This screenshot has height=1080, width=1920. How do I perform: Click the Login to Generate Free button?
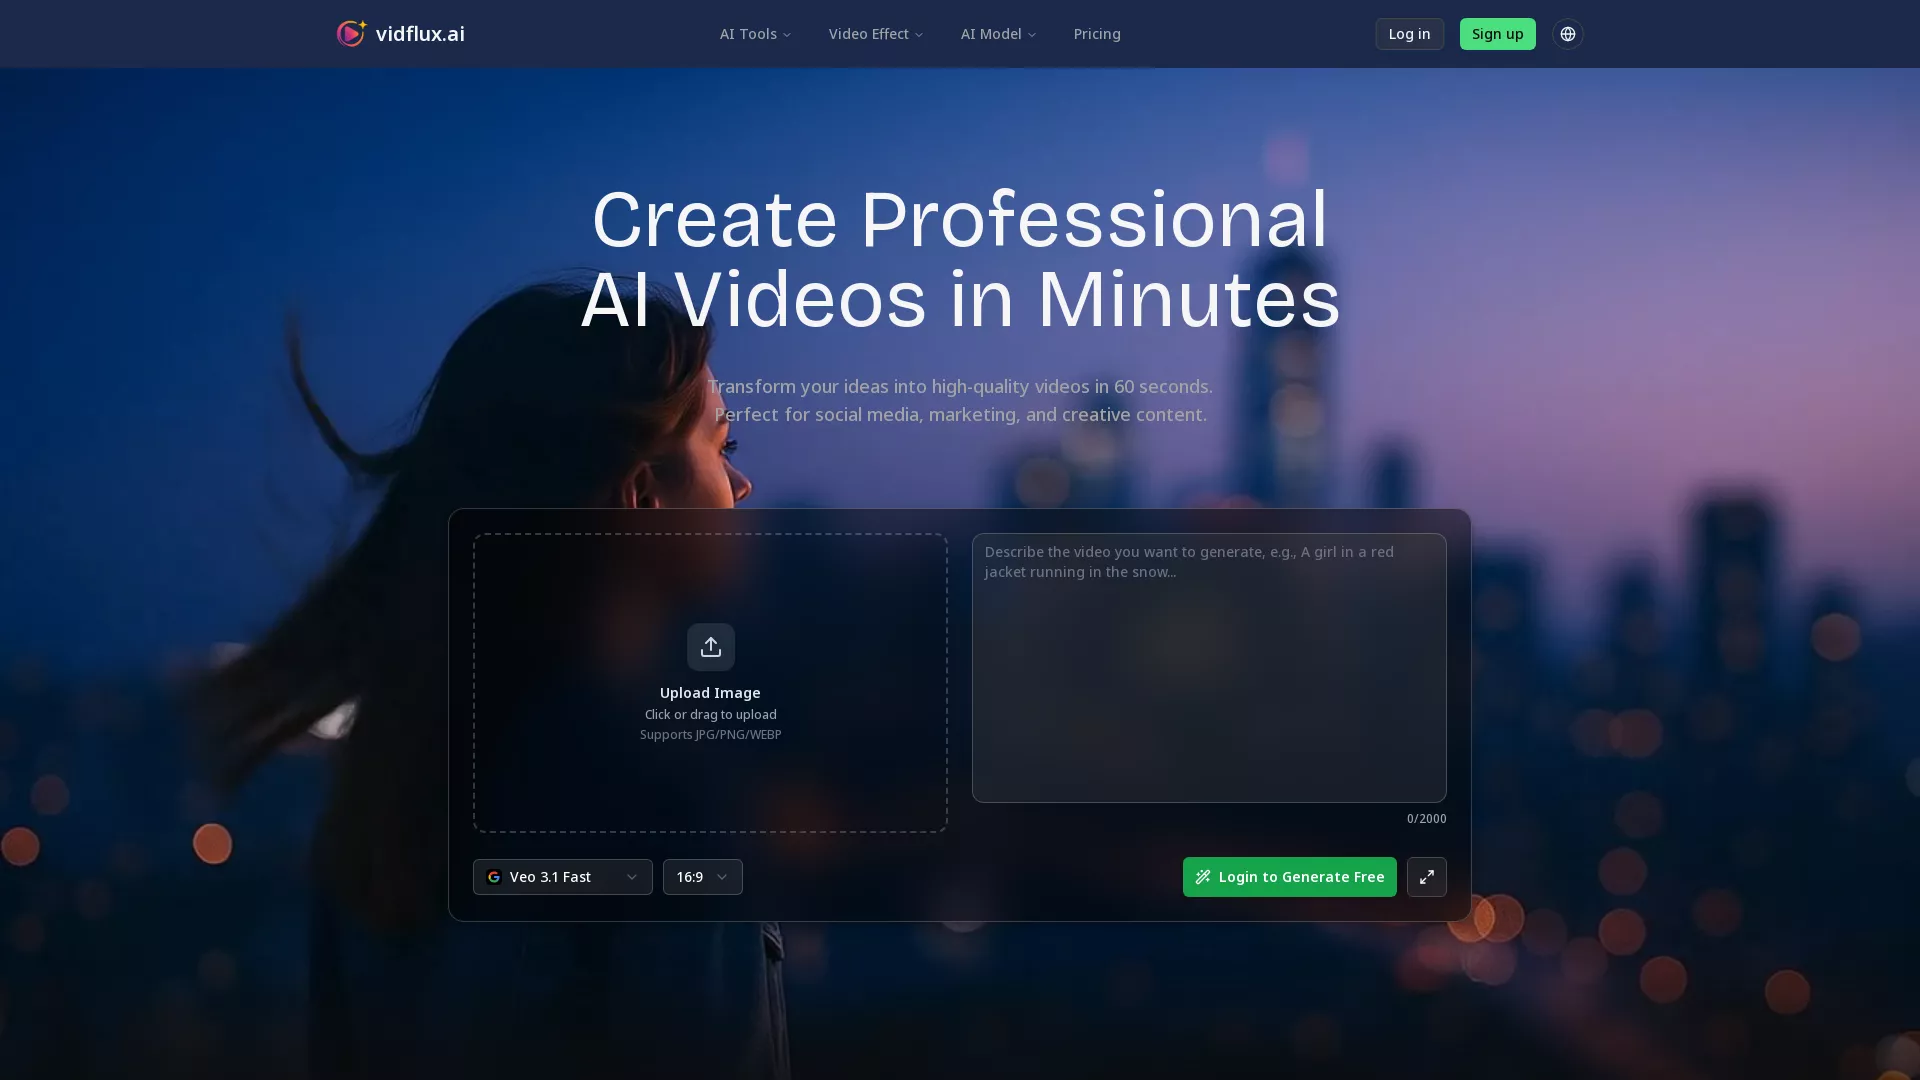coord(1289,876)
